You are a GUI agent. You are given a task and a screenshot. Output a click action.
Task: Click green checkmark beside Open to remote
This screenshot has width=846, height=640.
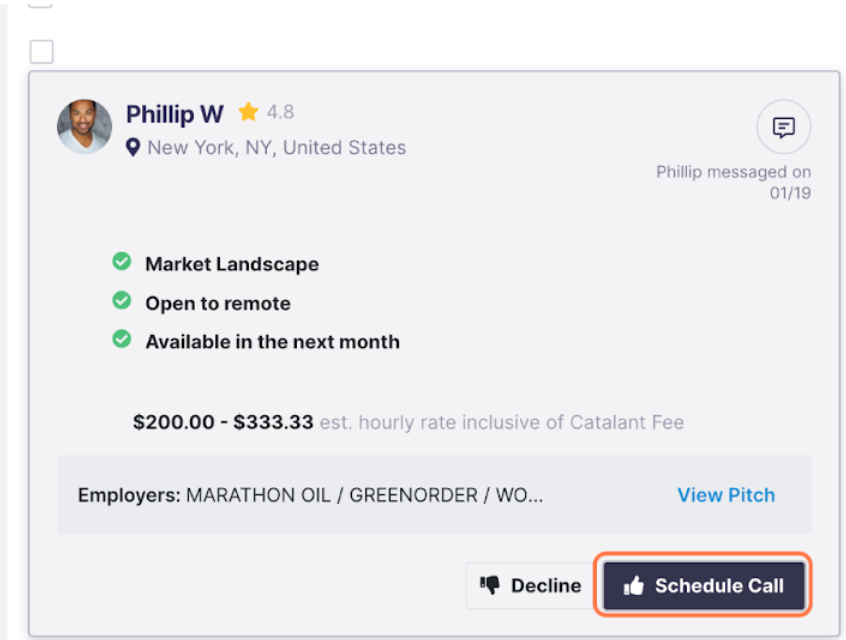[x=121, y=300]
